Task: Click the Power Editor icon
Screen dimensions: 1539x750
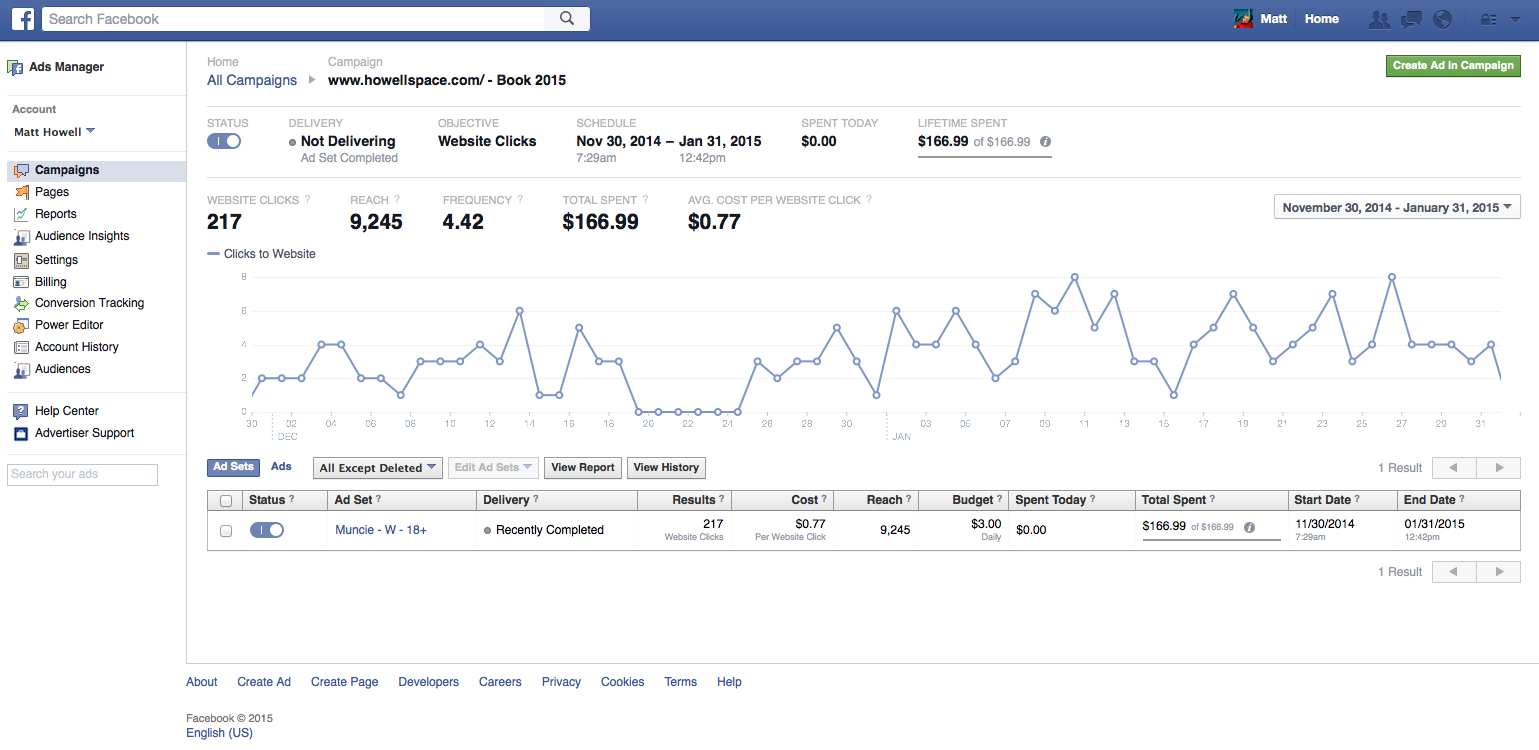Action: 22,325
